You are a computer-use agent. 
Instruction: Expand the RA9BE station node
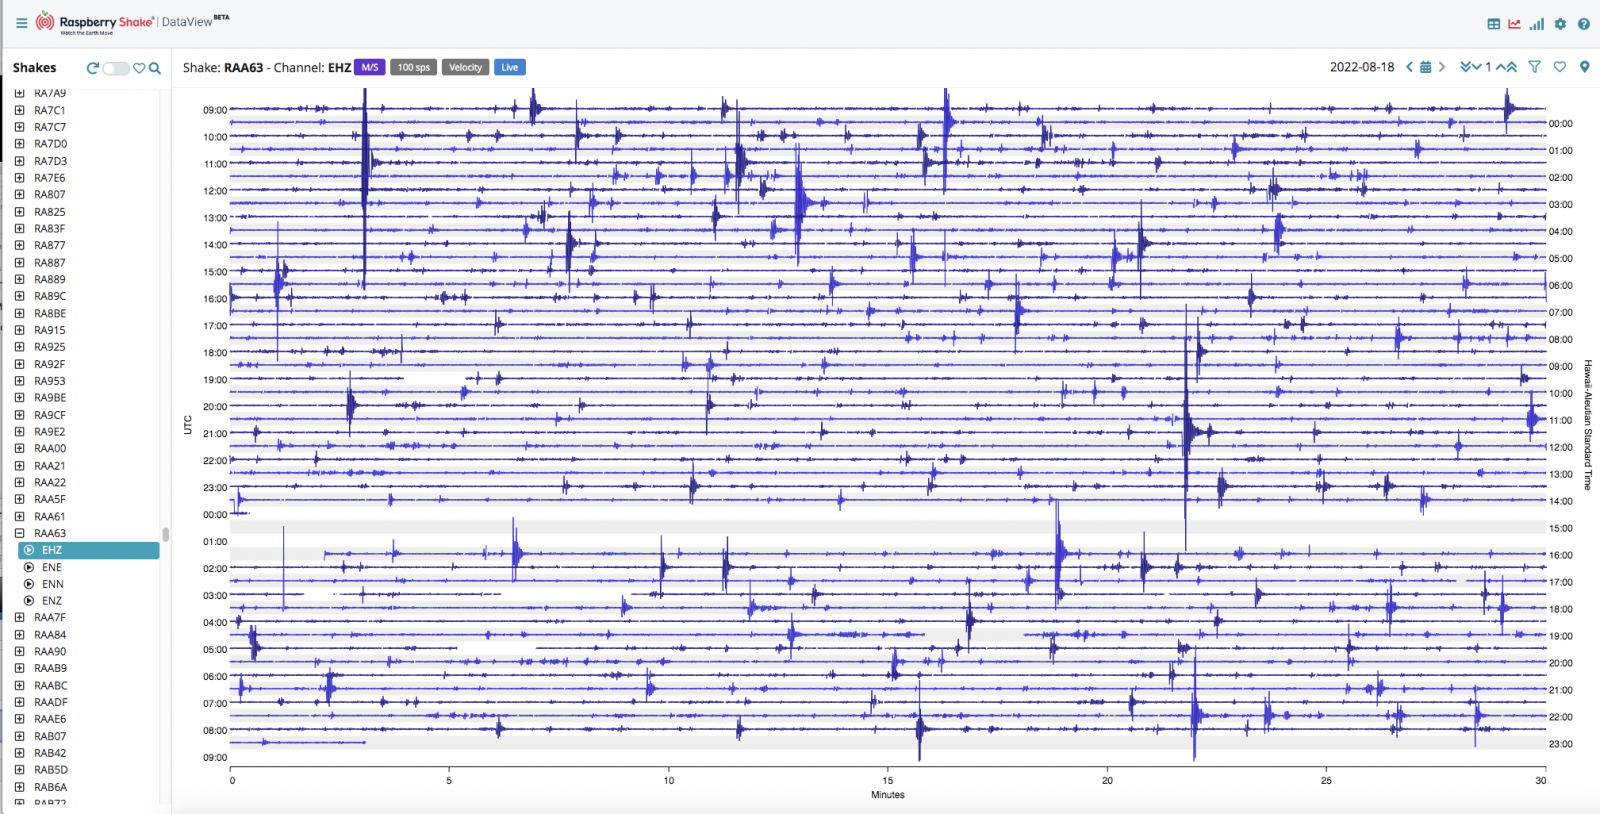tap(19, 398)
